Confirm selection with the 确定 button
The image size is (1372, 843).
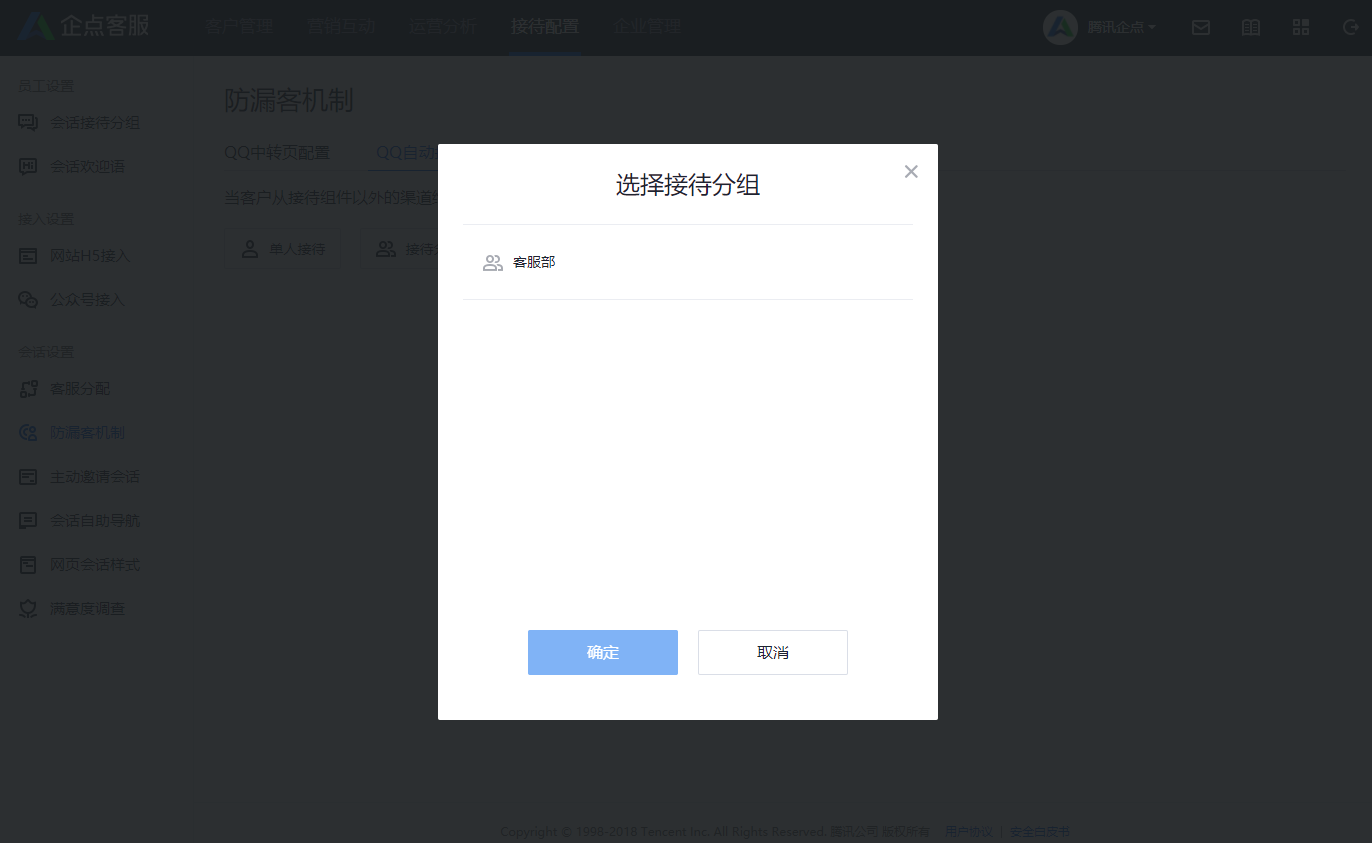pos(603,652)
